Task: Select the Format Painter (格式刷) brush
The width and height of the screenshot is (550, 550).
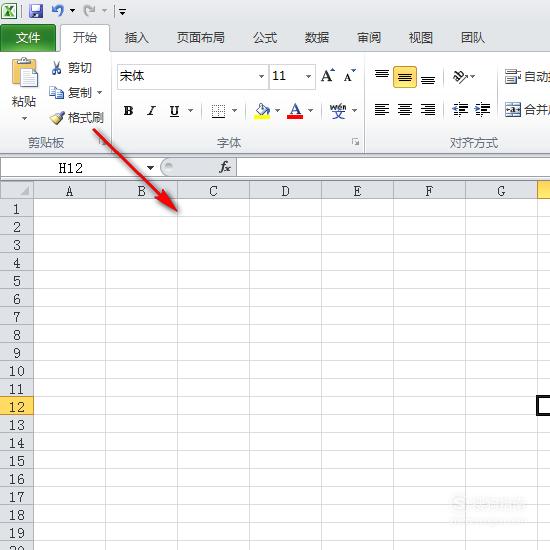Action: click(76, 118)
